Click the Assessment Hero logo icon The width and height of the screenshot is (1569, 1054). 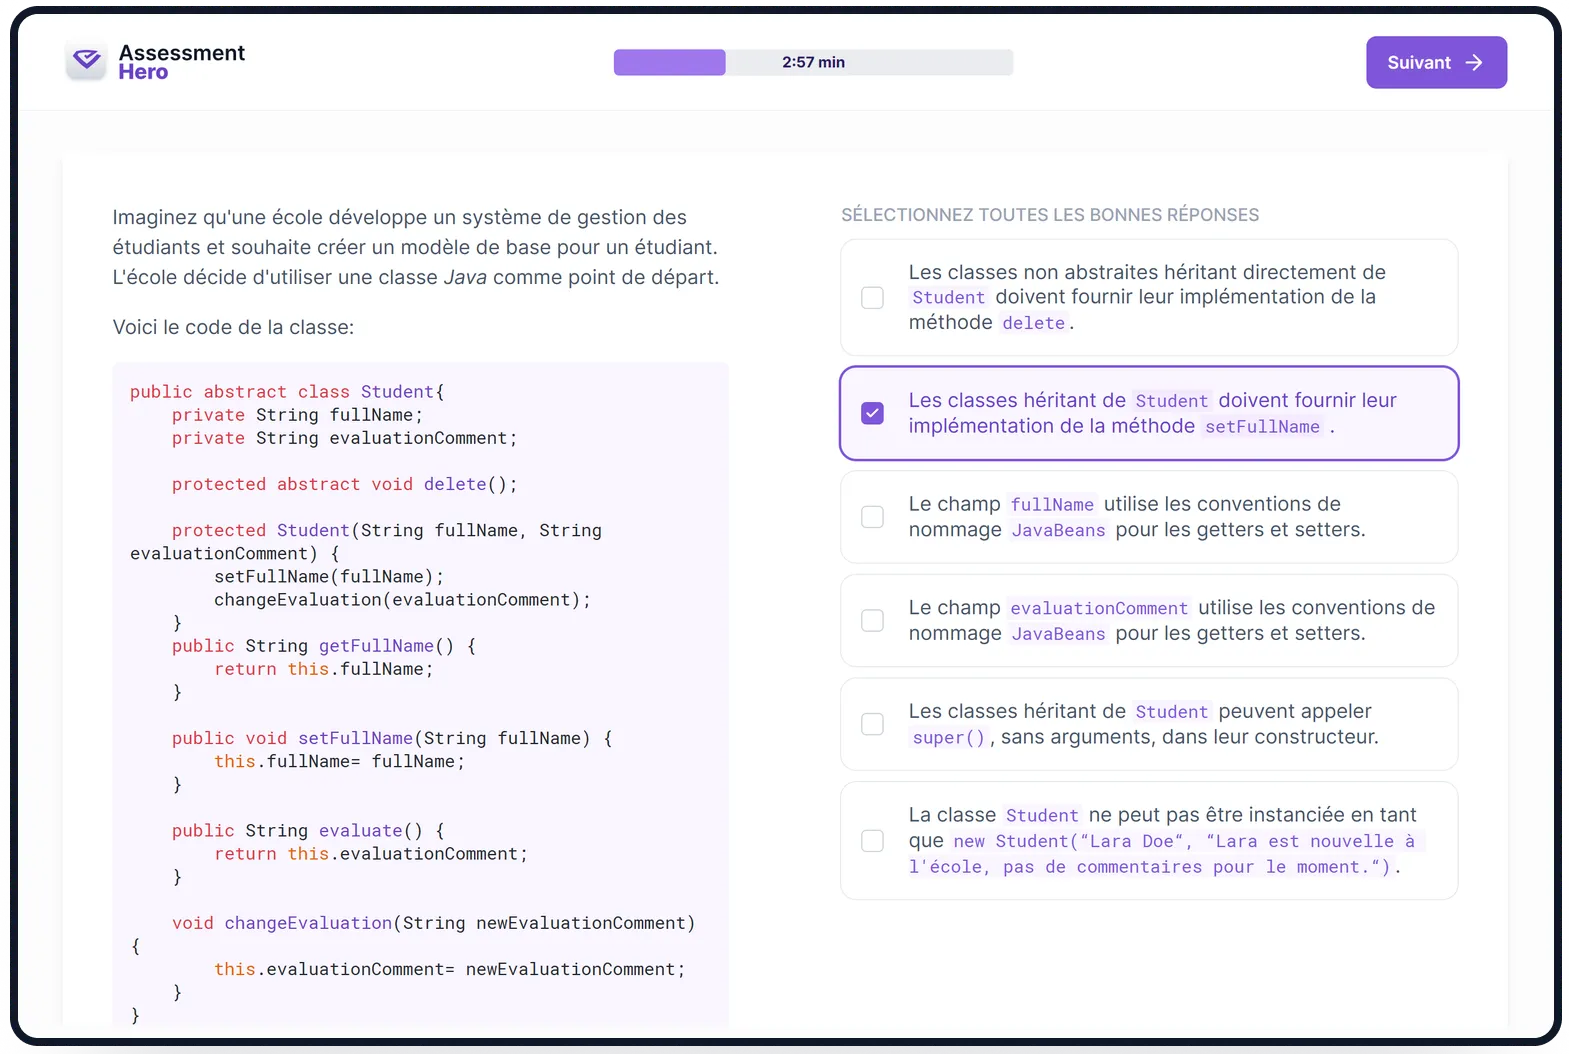(87, 62)
